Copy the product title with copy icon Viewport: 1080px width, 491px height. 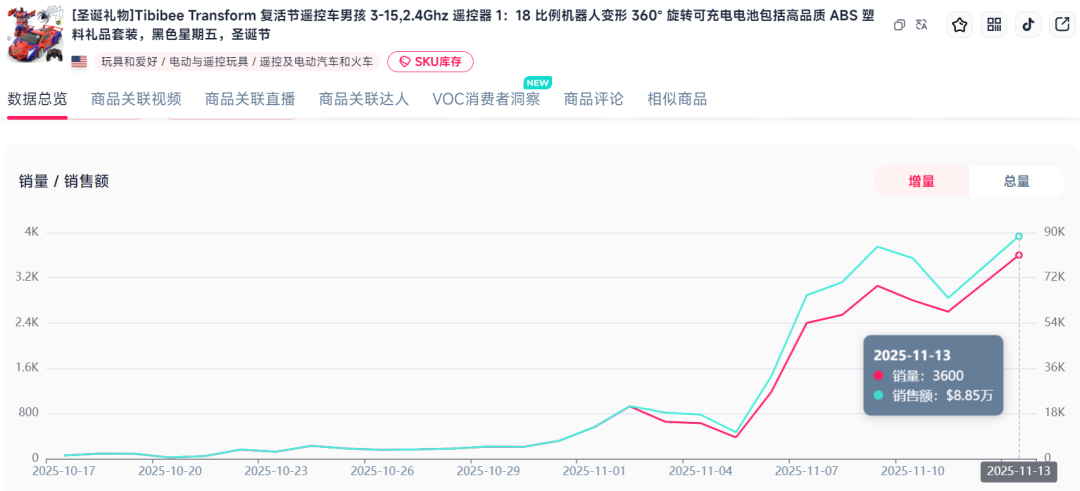(899, 25)
